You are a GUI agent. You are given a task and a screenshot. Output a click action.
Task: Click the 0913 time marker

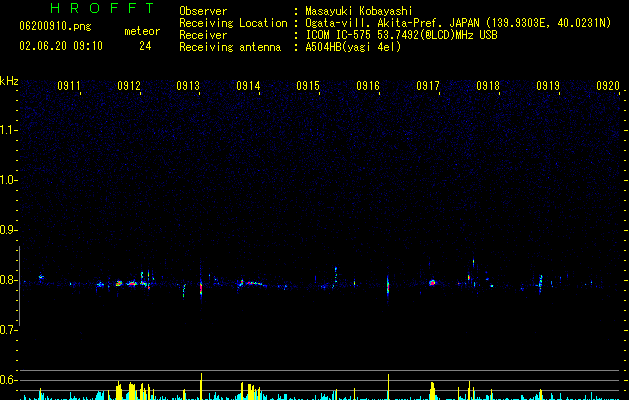(x=188, y=86)
